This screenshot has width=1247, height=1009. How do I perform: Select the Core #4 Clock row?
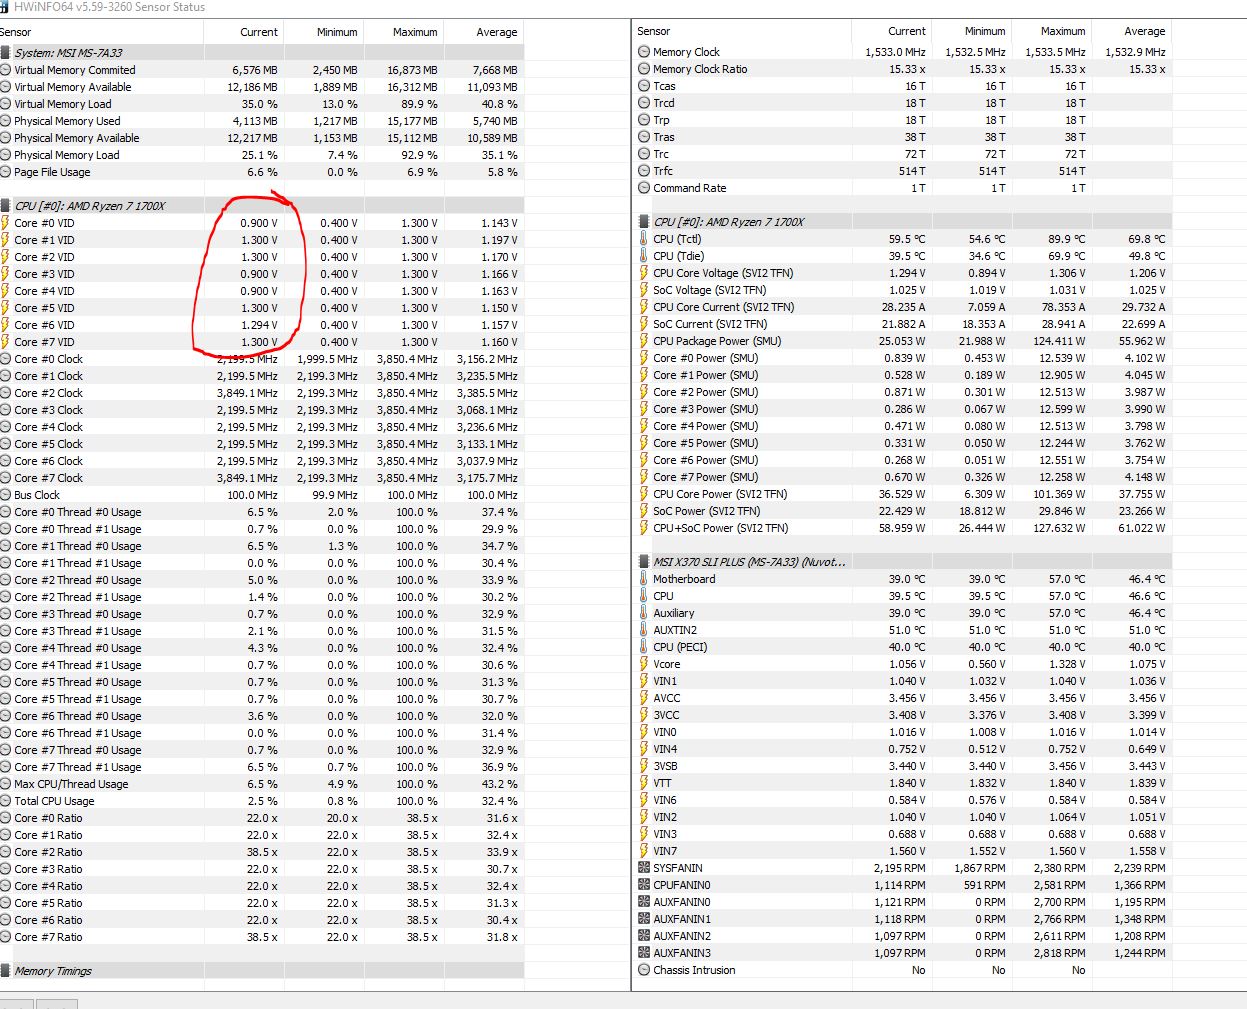(261, 427)
